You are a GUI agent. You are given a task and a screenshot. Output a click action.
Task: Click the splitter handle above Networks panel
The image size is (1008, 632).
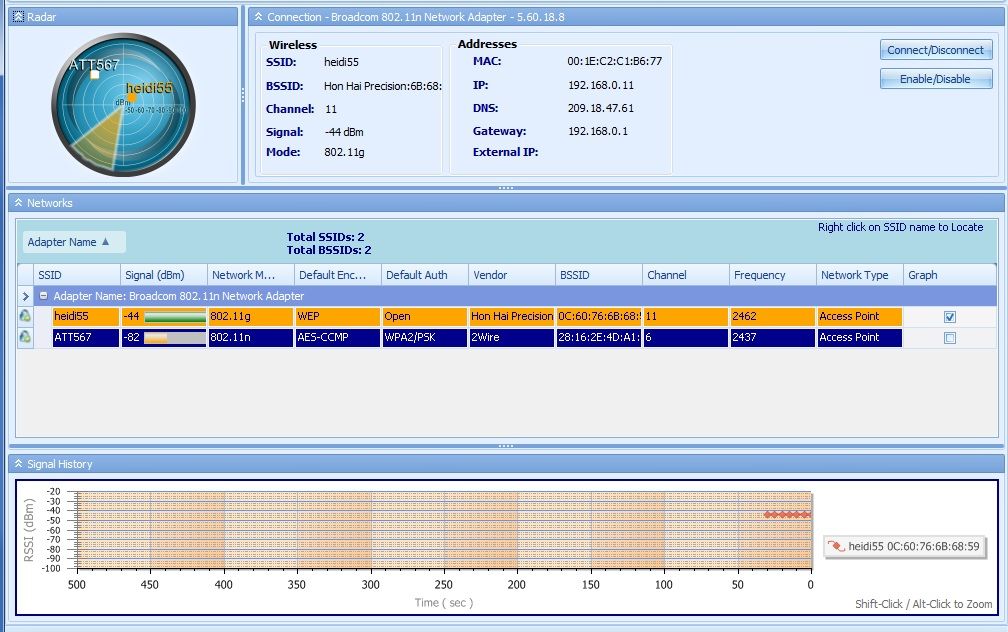click(506, 188)
